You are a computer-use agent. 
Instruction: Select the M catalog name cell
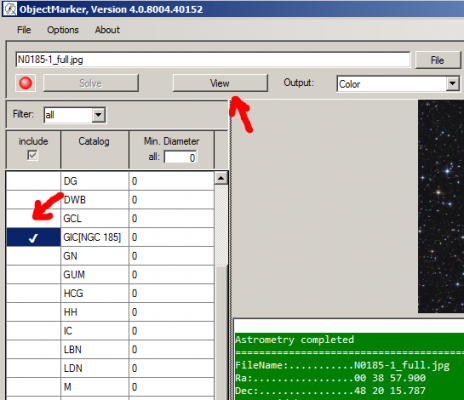click(95, 387)
